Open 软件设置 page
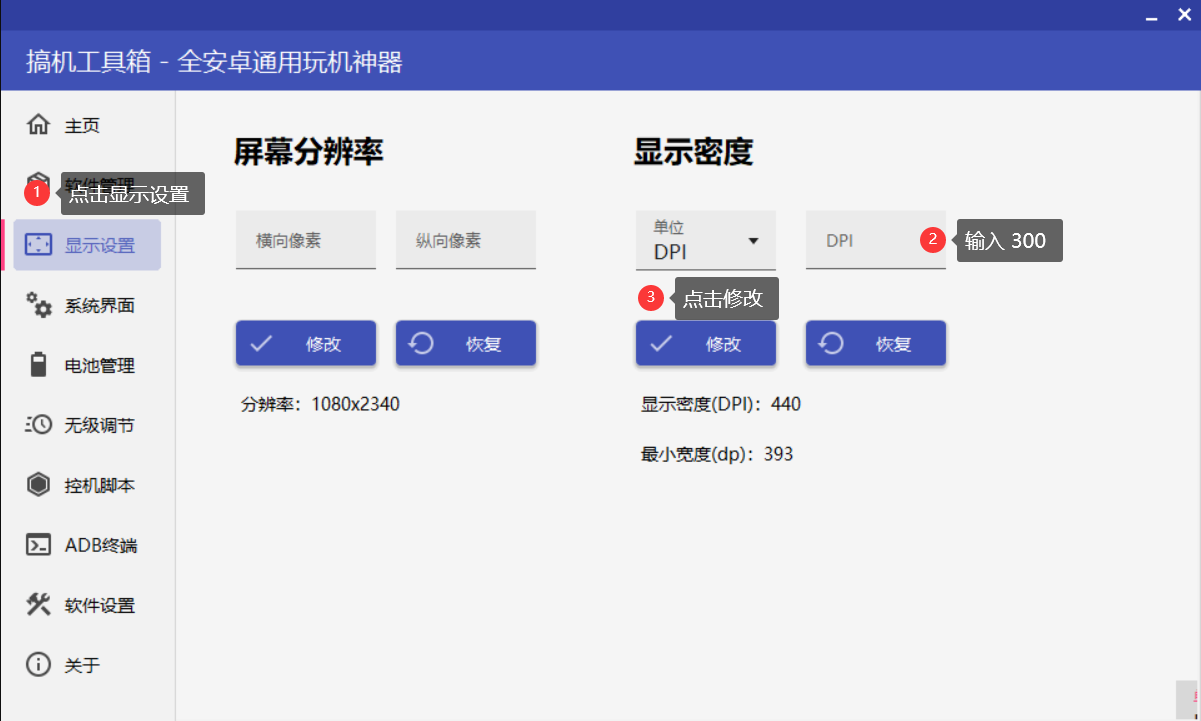1201x721 pixels. point(87,605)
